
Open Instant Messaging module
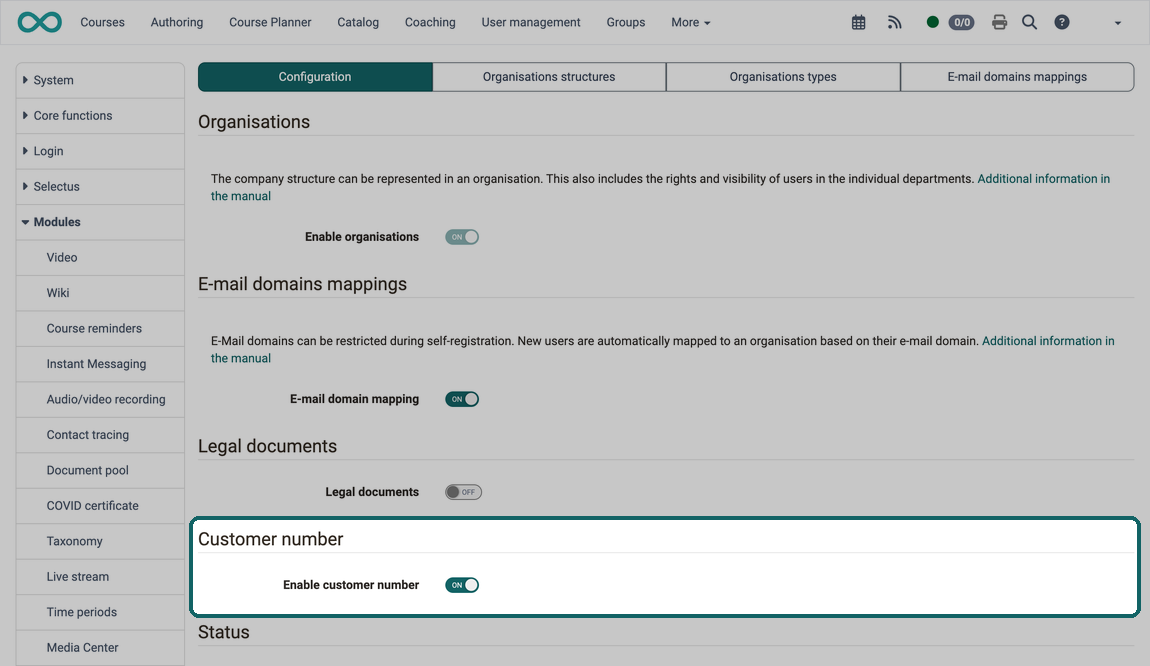point(100,364)
